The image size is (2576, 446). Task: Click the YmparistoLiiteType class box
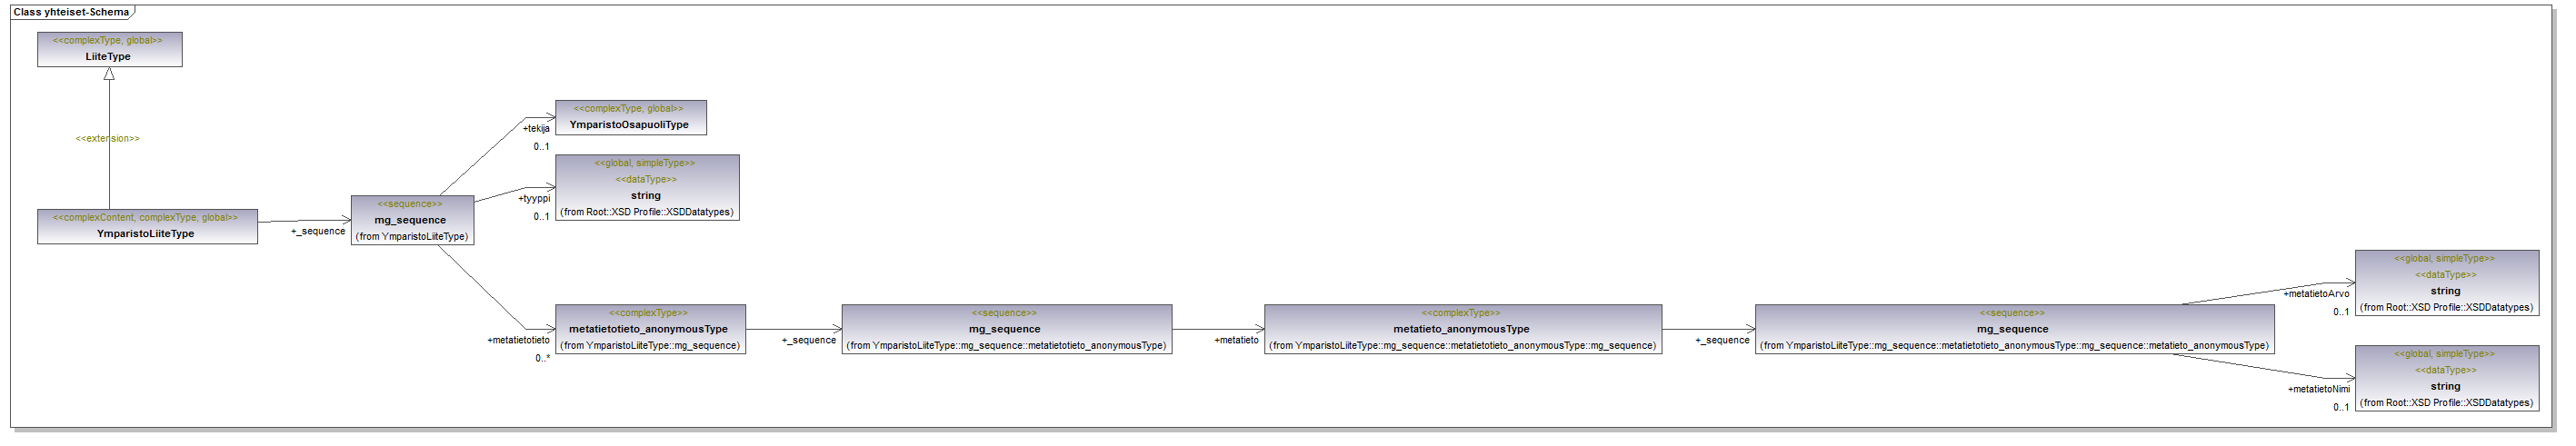(147, 227)
